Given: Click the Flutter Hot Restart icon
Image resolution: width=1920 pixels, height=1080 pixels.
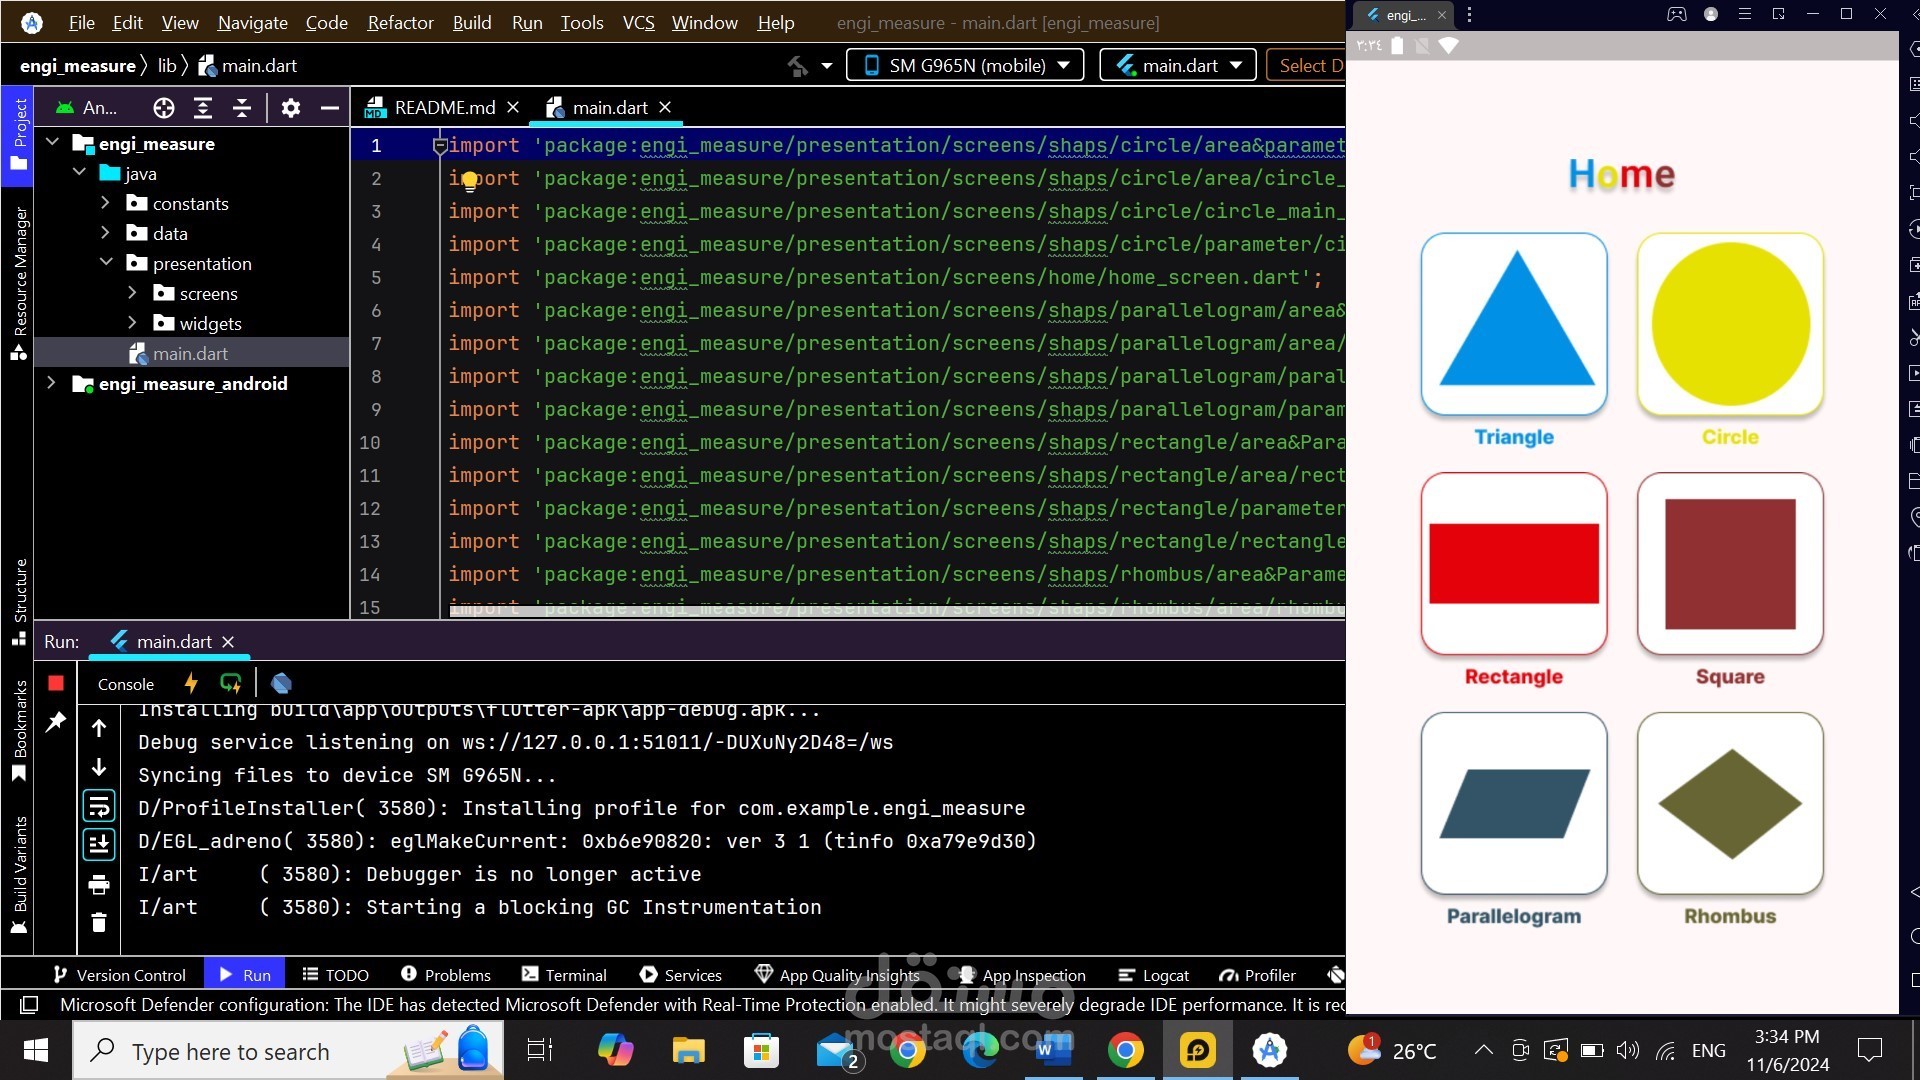Looking at the screenshot, I should coord(231,683).
